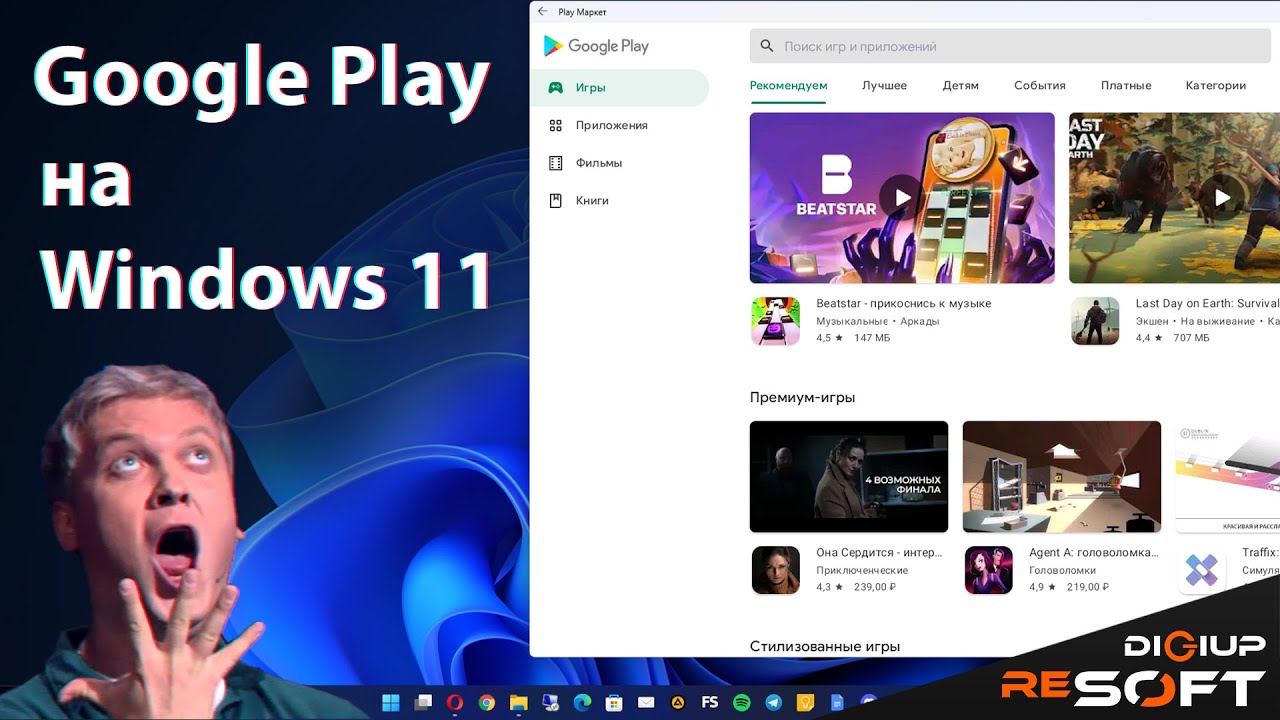
Task: Launch Google Chrome from the taskbar
Action: (487, 703)
